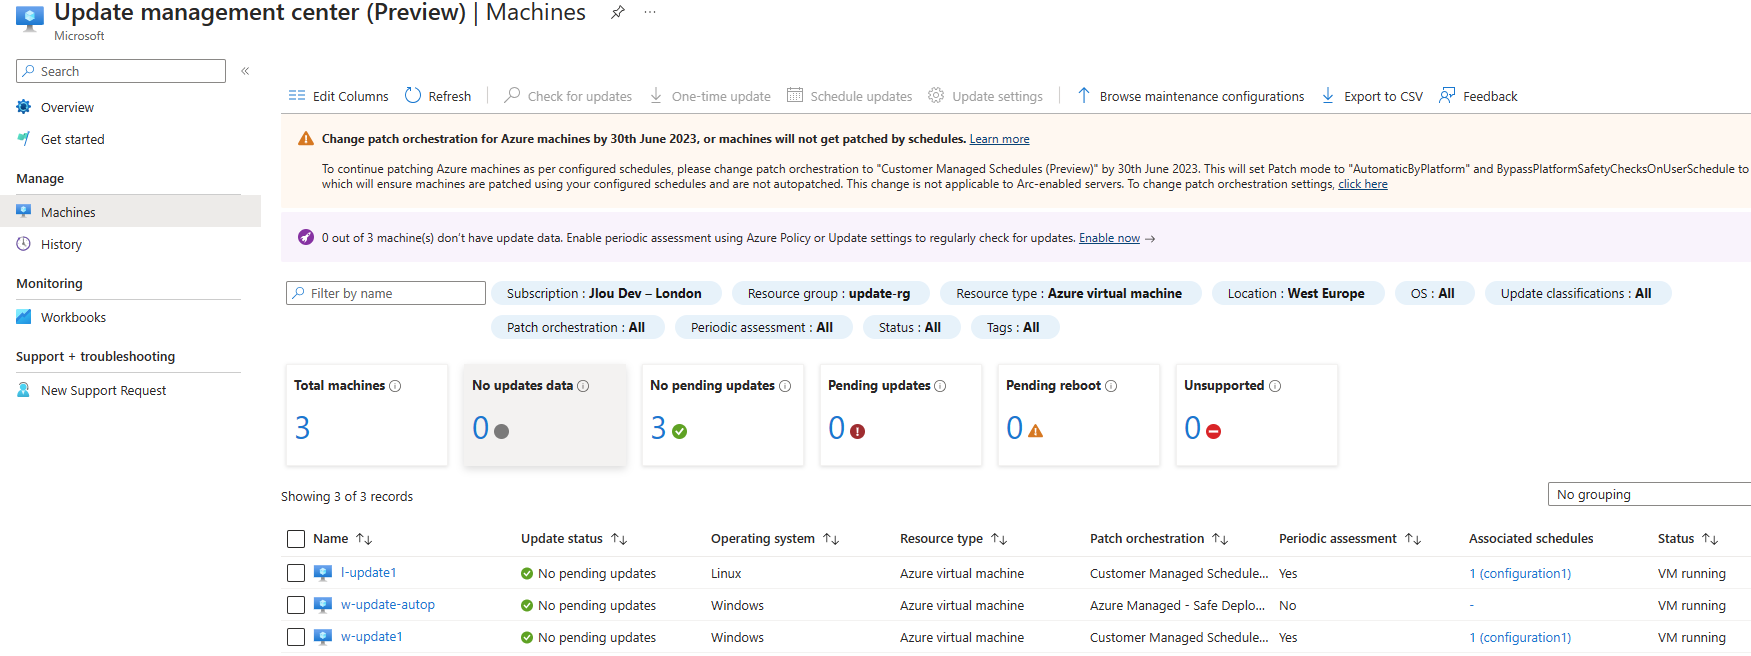Click Check for updates

(x=568, y=96)
